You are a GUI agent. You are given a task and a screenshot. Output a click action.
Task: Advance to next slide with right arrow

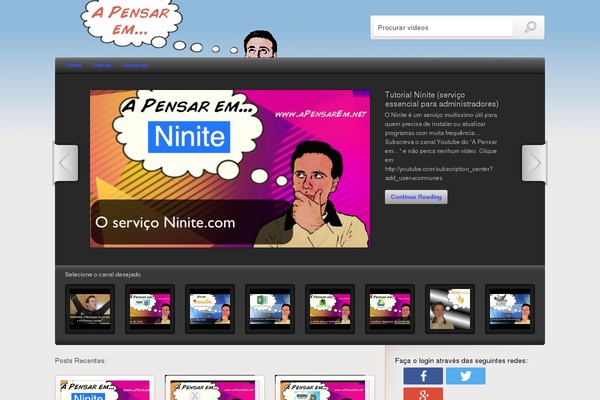[535, 163]
